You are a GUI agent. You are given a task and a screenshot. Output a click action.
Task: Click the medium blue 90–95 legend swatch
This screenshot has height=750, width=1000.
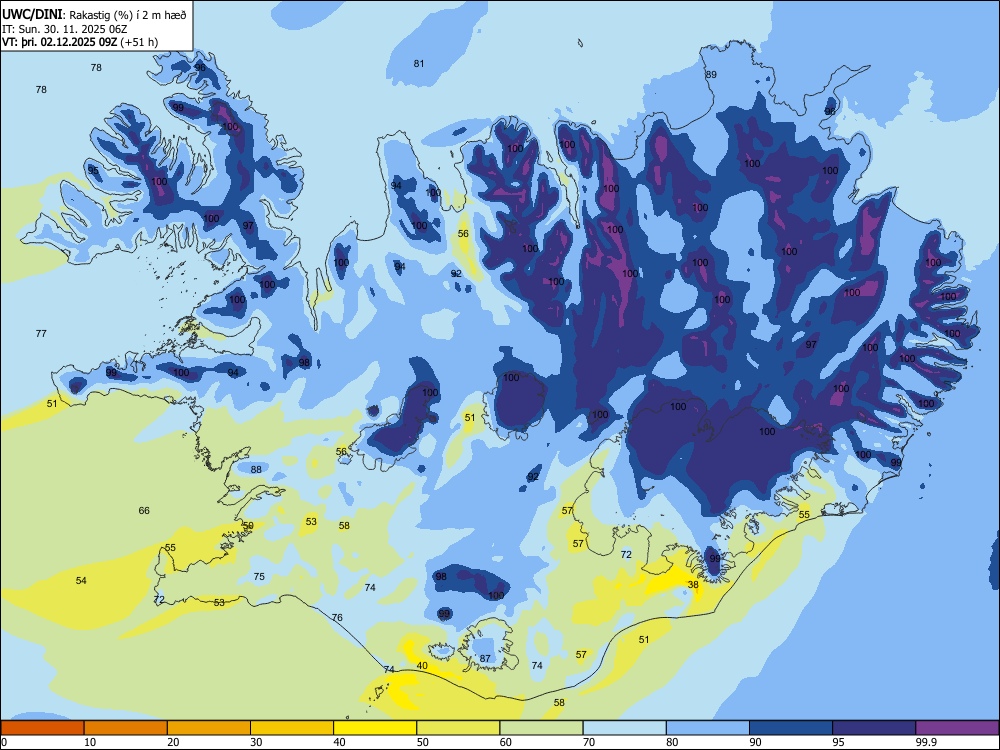[x=791, y=728]
